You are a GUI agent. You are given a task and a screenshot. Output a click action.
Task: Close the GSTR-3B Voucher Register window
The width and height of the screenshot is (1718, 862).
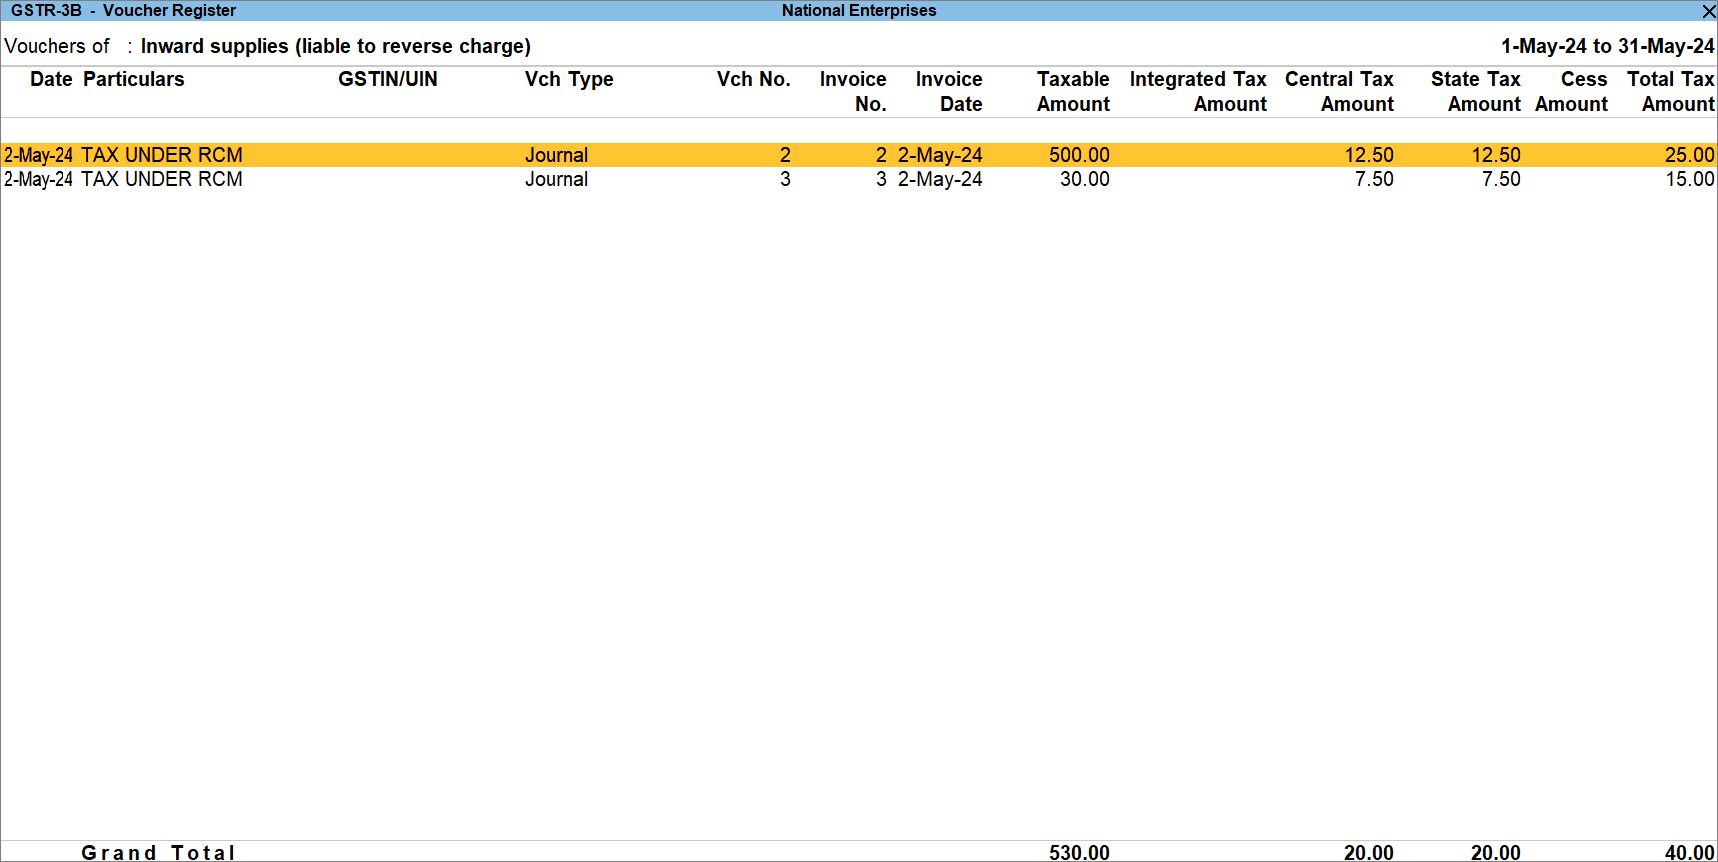[1708, 11]
